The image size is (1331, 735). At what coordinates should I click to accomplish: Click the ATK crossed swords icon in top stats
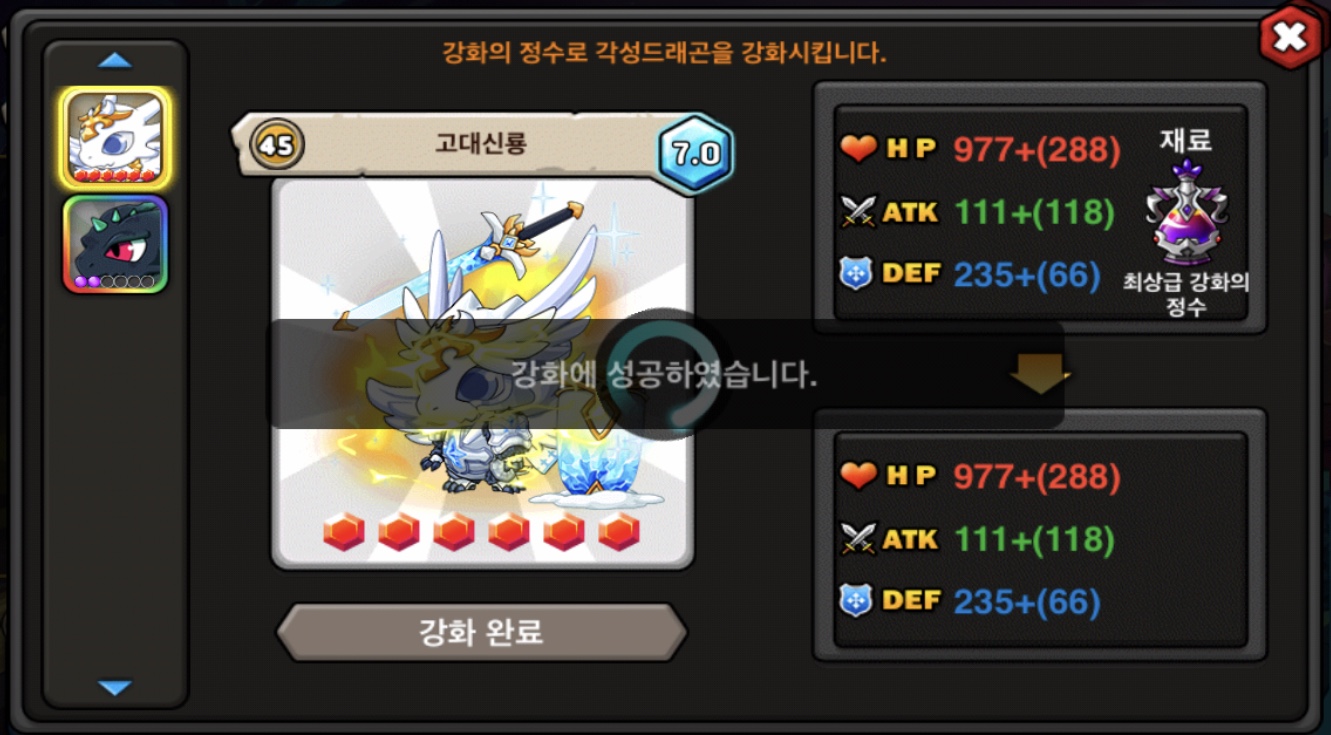click(x=859, y=212)
